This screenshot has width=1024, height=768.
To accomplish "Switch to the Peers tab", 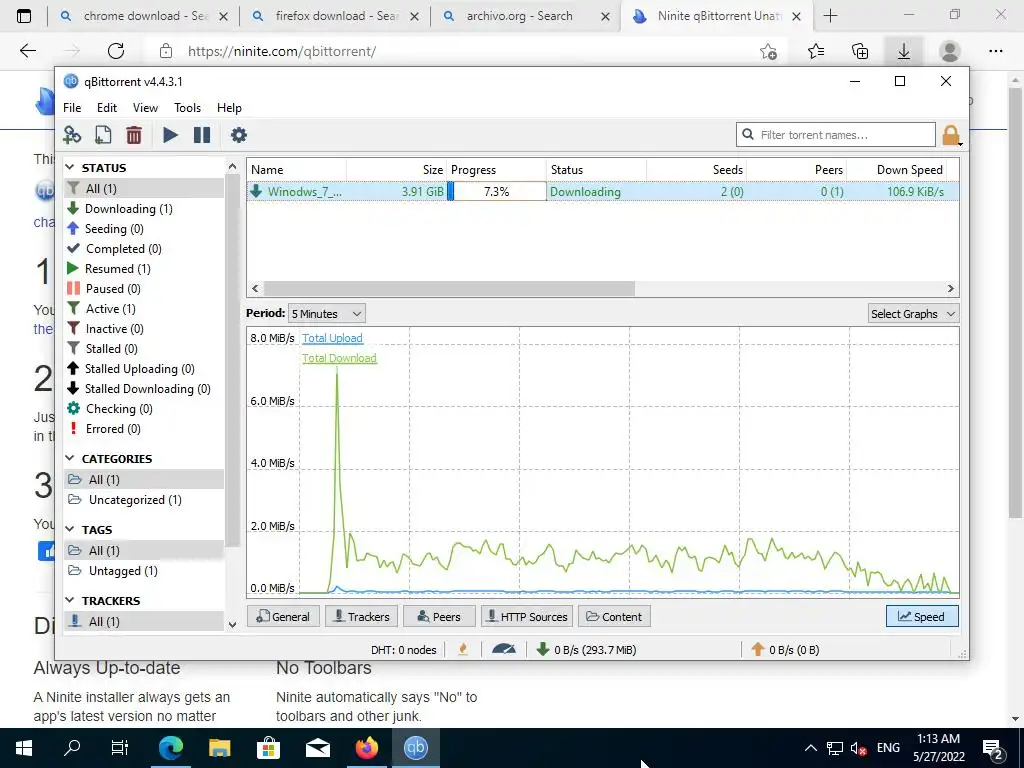I will [x=439, y=616].
